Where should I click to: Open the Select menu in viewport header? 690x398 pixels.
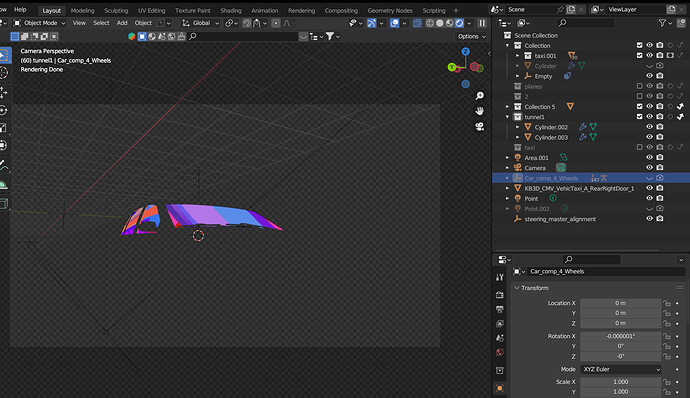coord(101,23)
